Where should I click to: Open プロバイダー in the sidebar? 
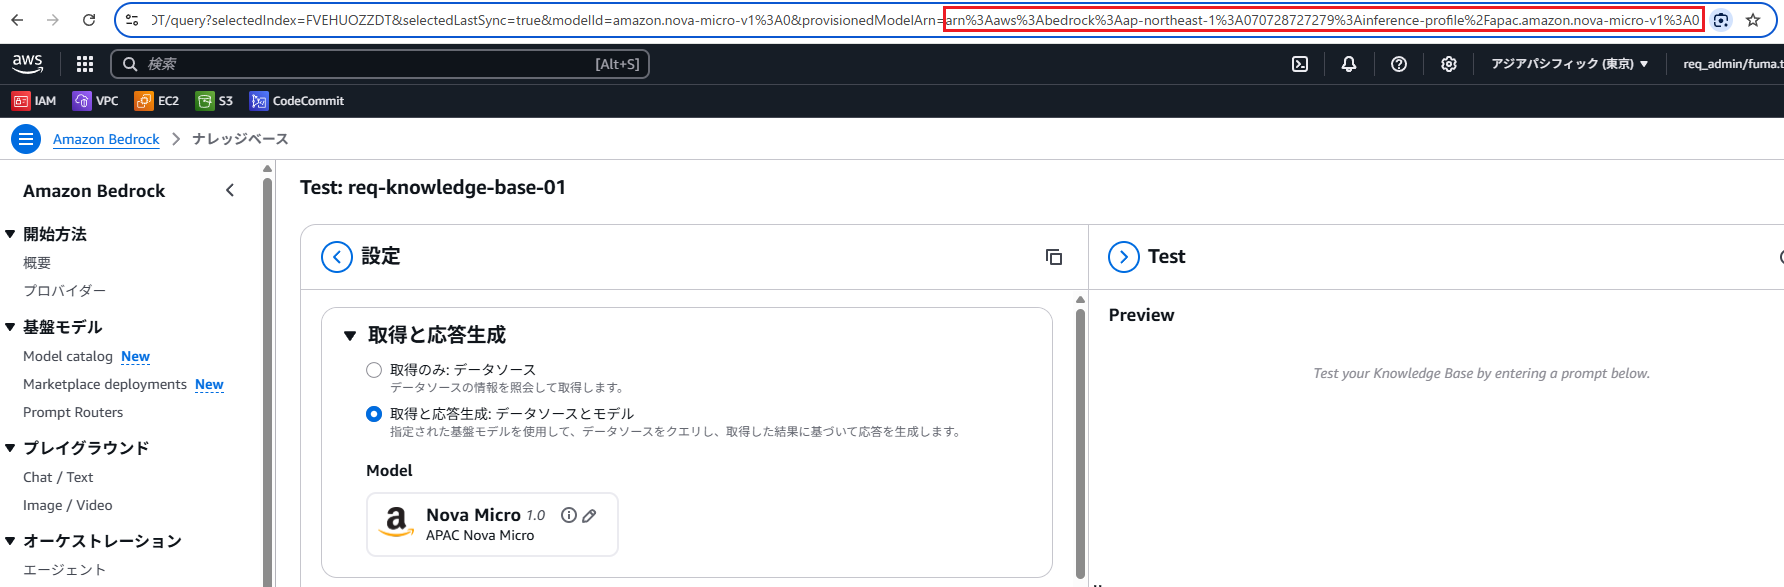(x=65, y=291)
